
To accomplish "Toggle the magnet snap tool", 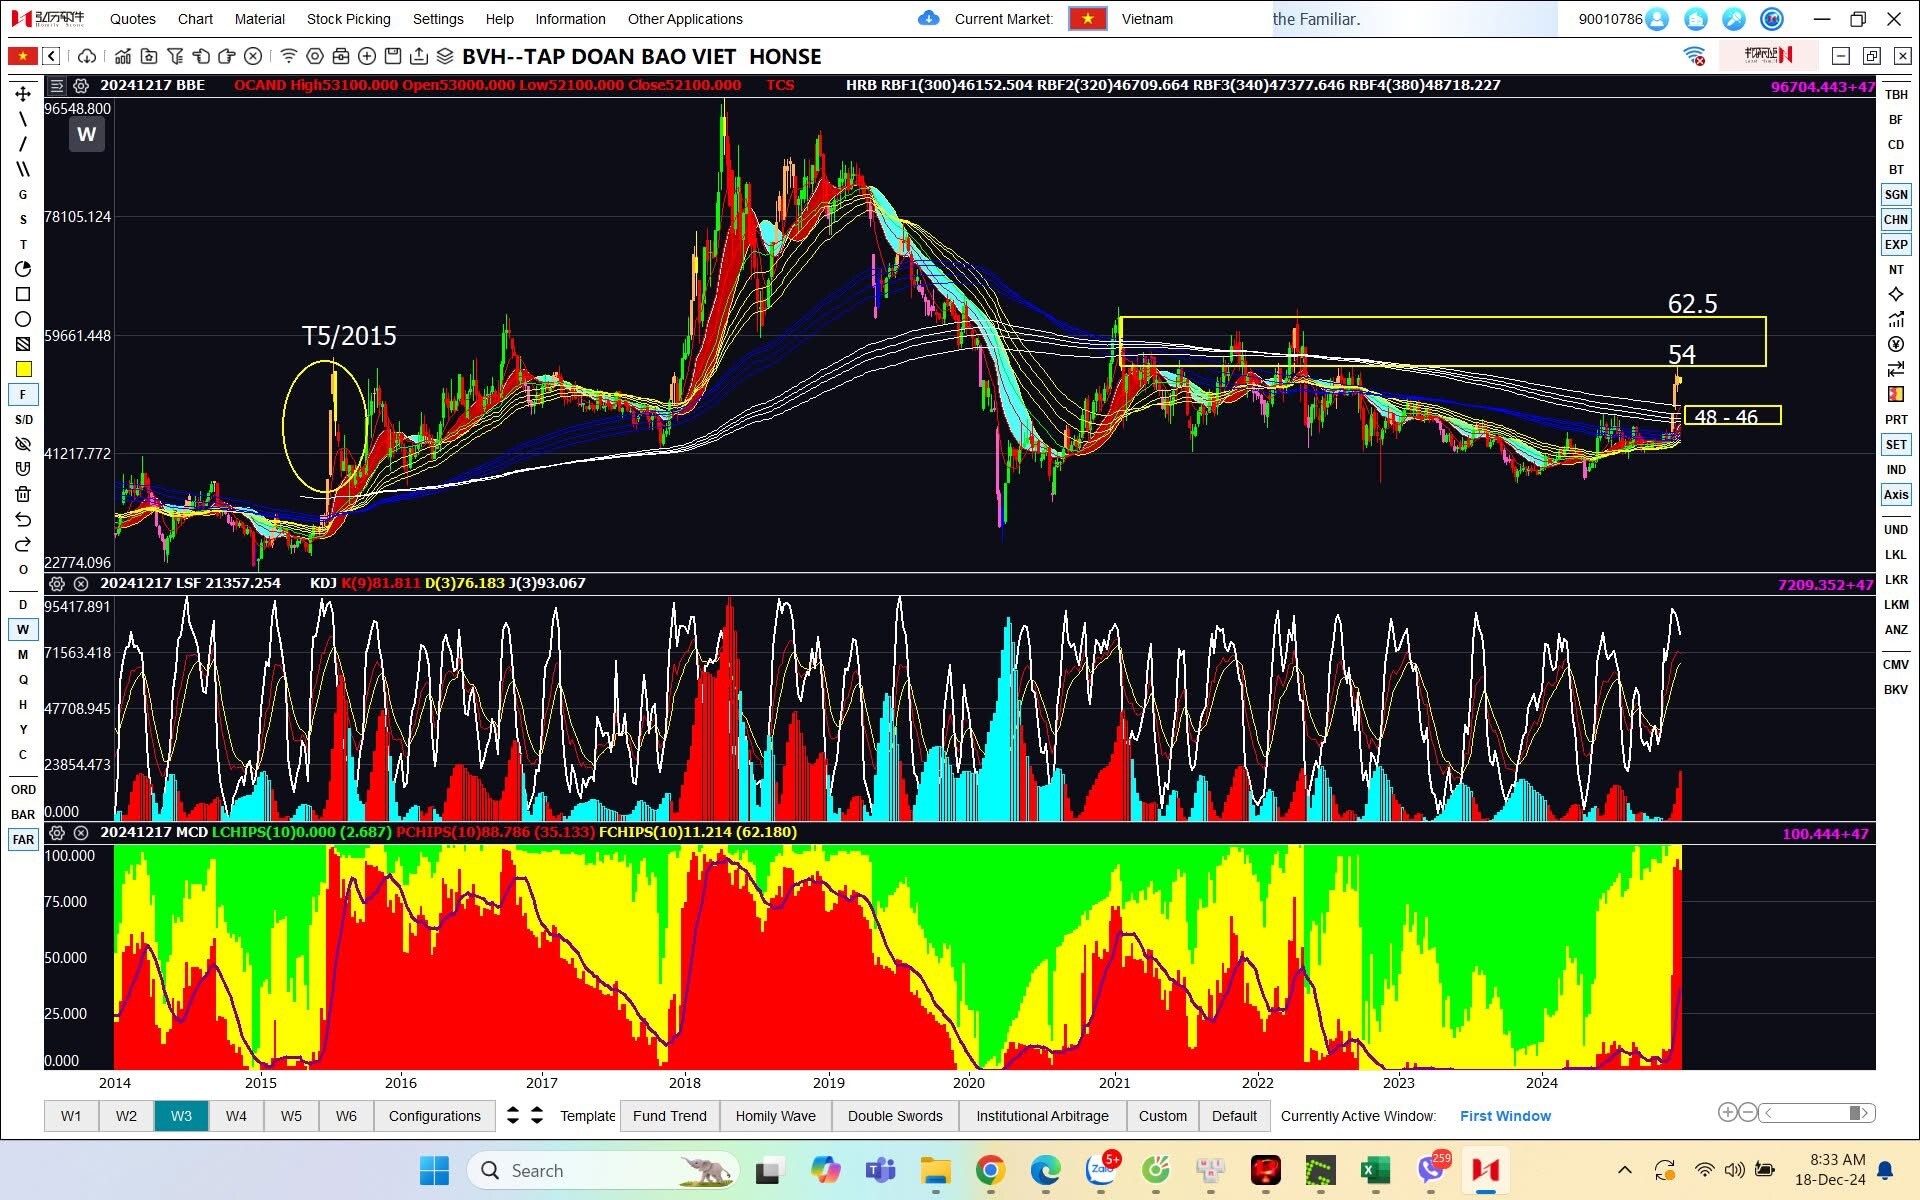I will (23, 469).
